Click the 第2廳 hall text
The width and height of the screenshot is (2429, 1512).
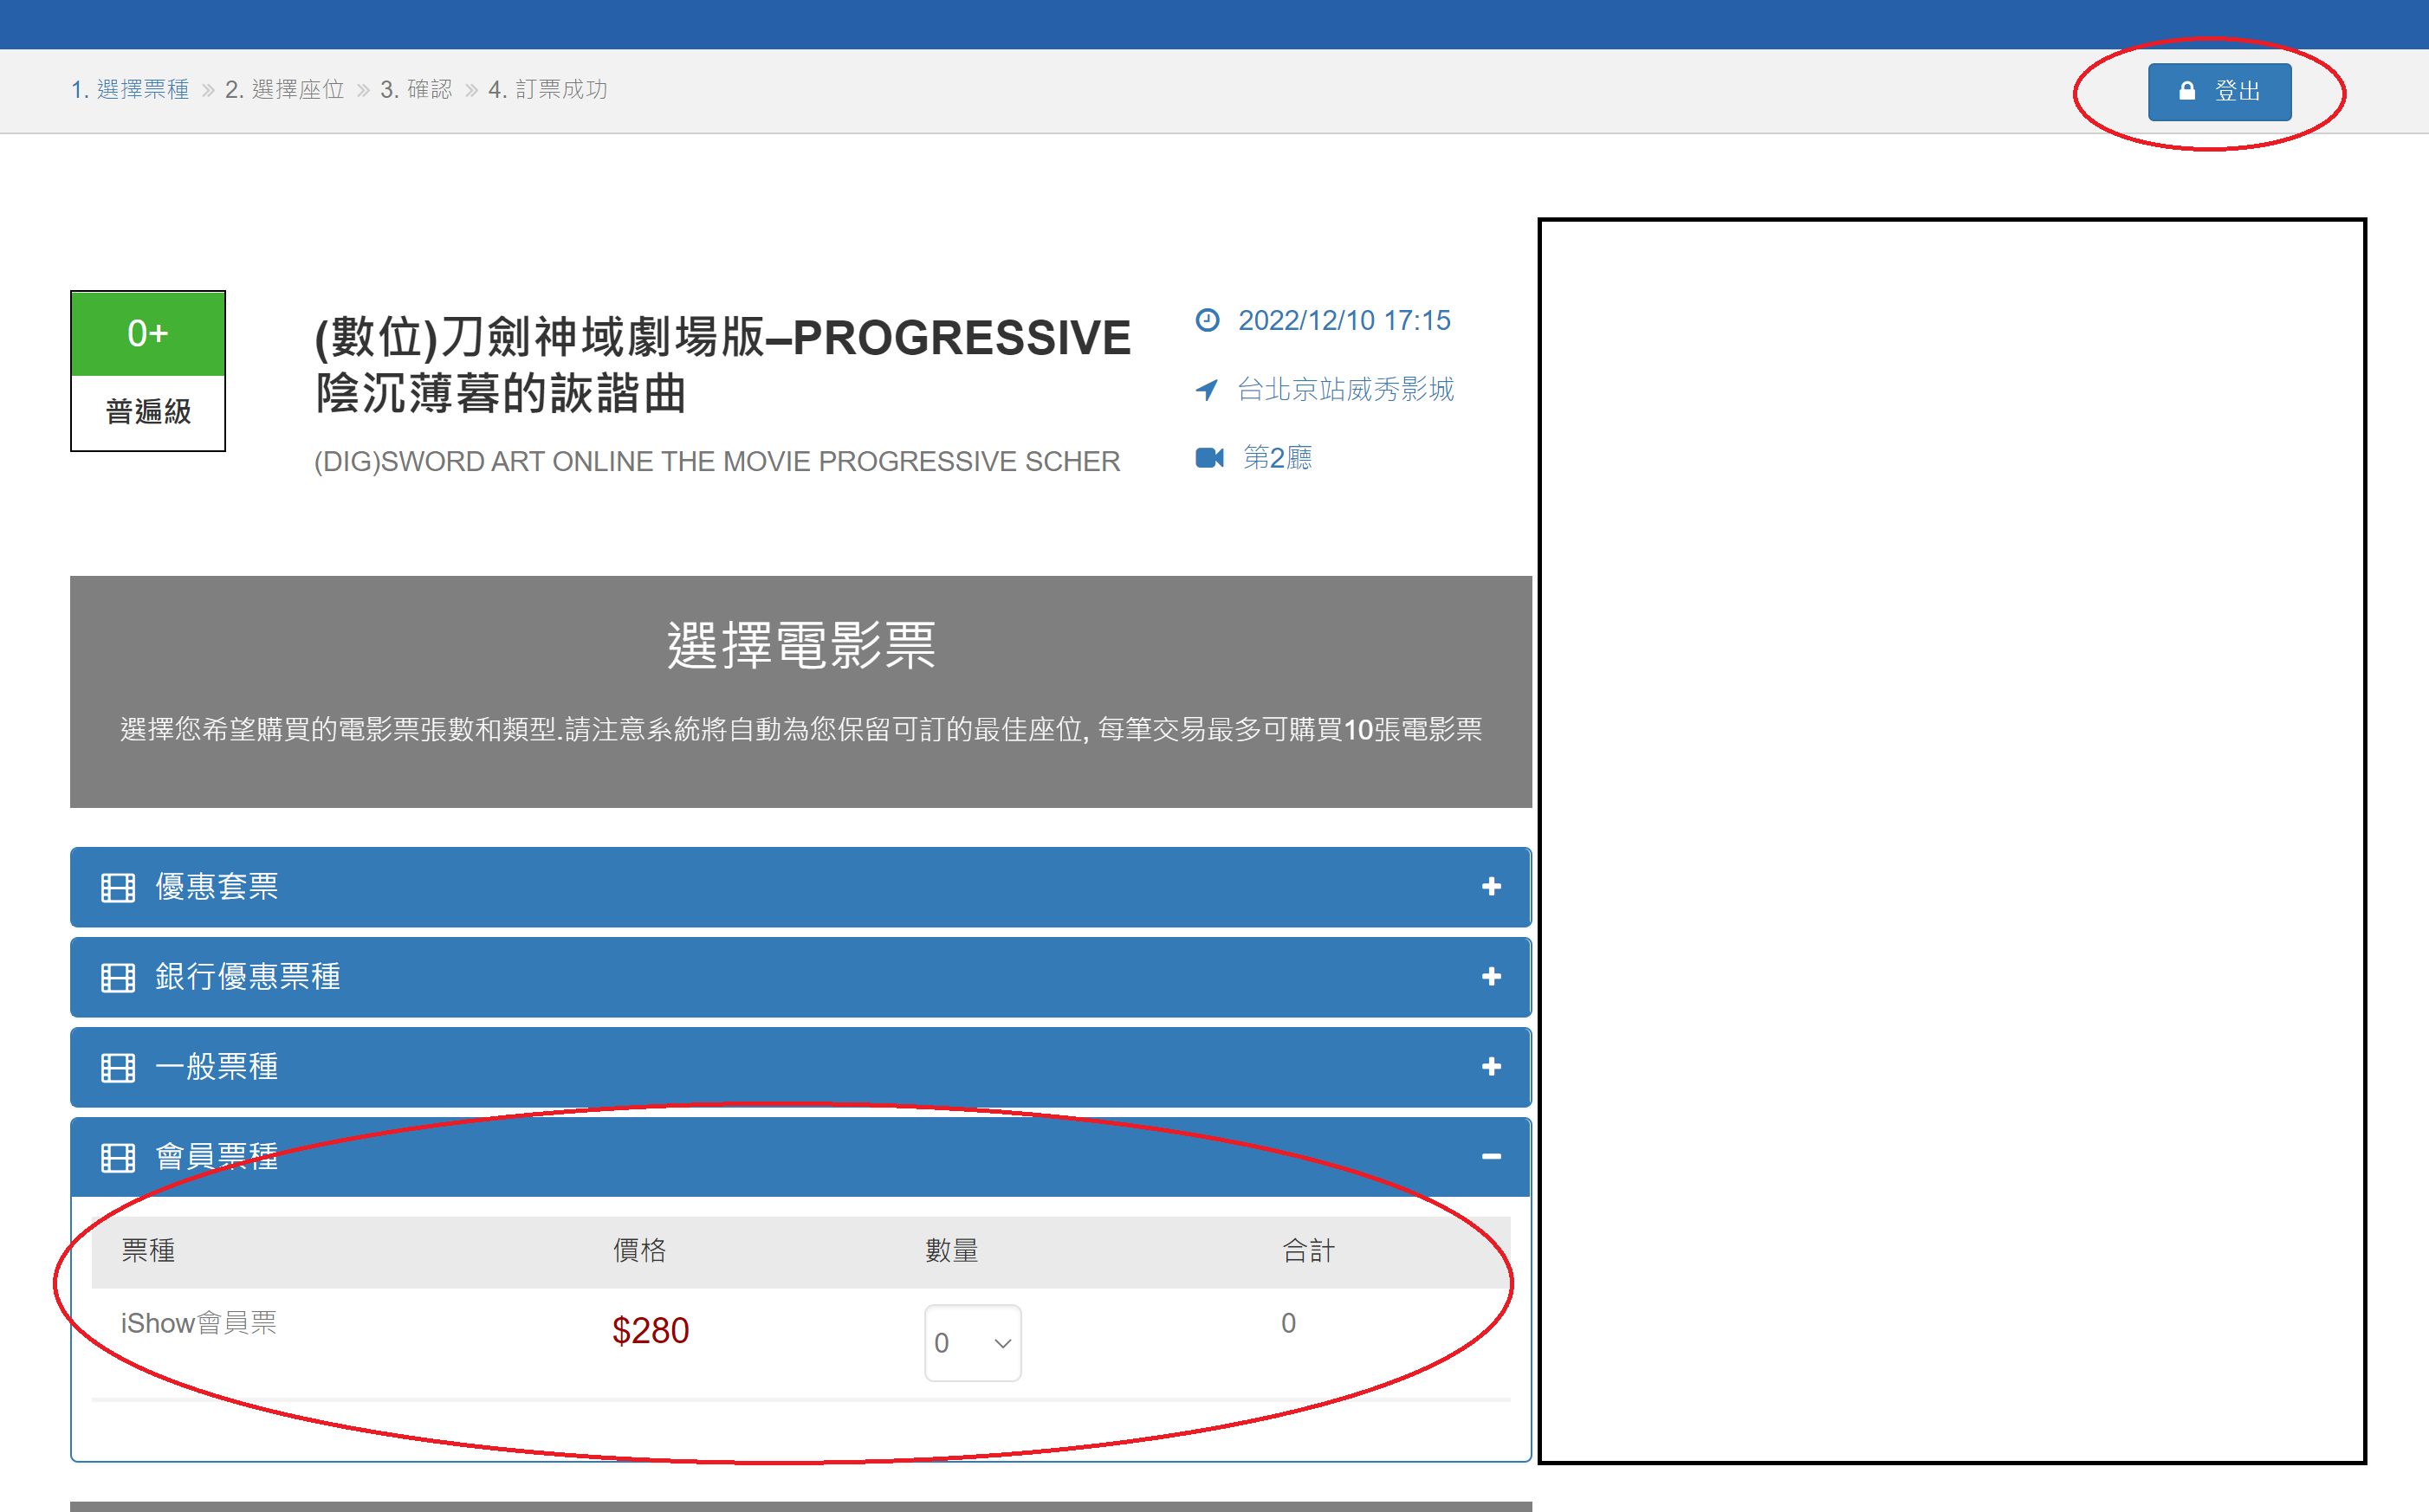click(x=1277, y=458)
